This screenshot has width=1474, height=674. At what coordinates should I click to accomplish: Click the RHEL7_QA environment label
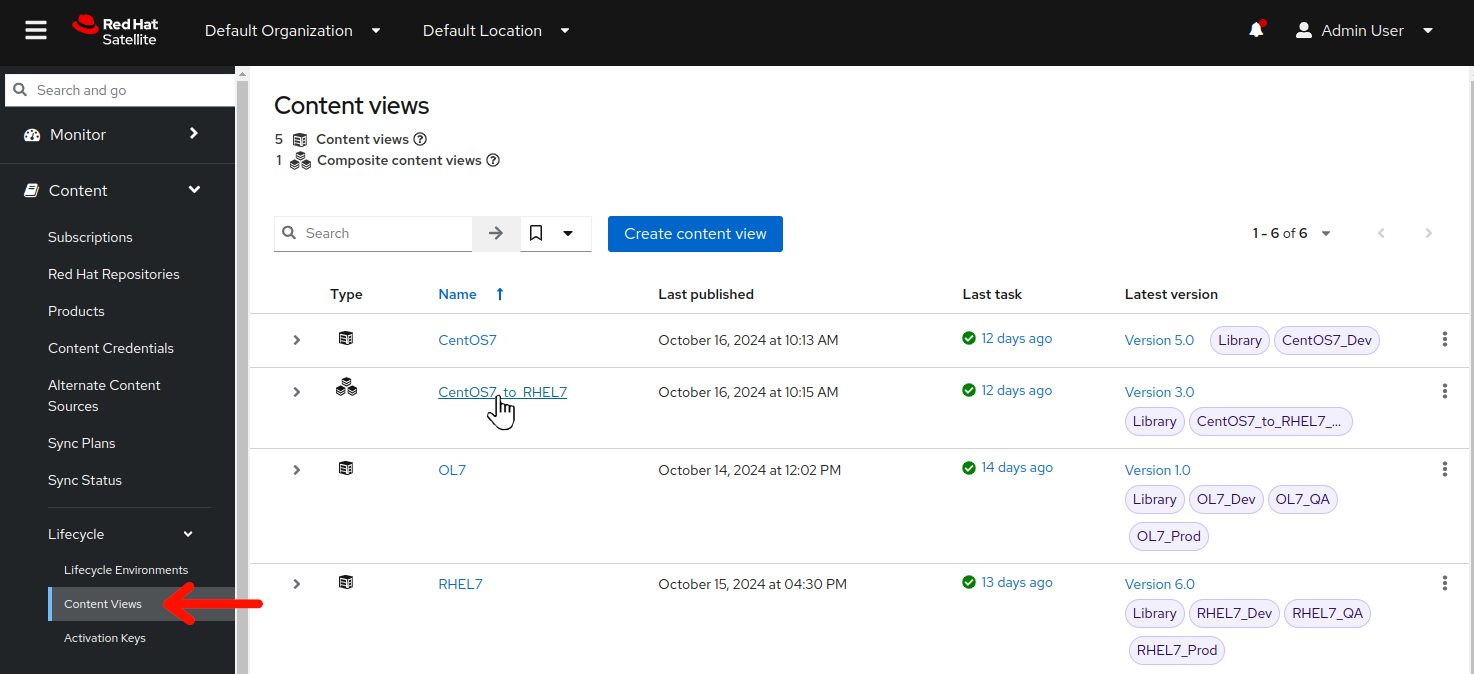(1327, 613)
